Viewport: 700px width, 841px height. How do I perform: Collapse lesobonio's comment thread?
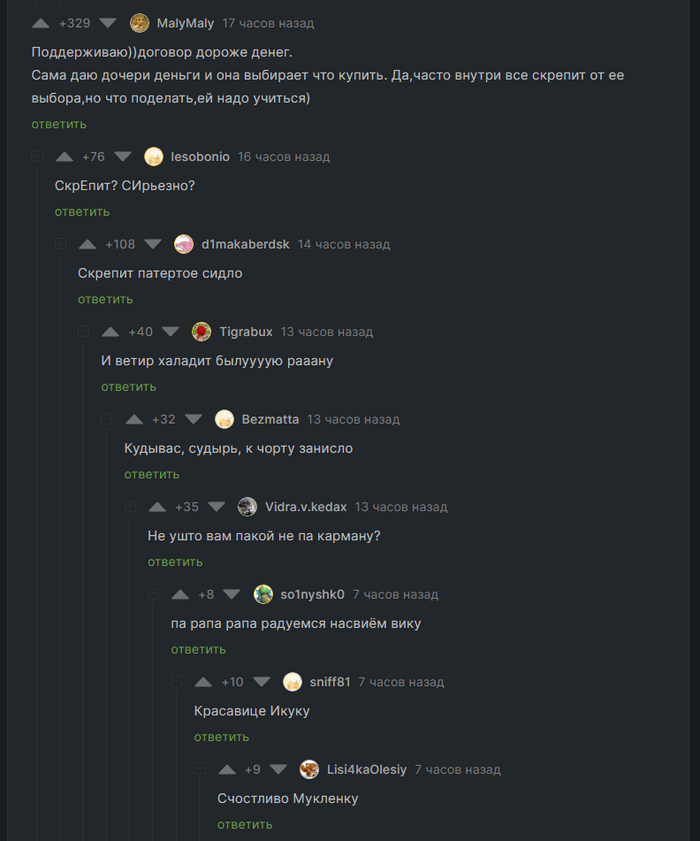[x=37, y=157]
